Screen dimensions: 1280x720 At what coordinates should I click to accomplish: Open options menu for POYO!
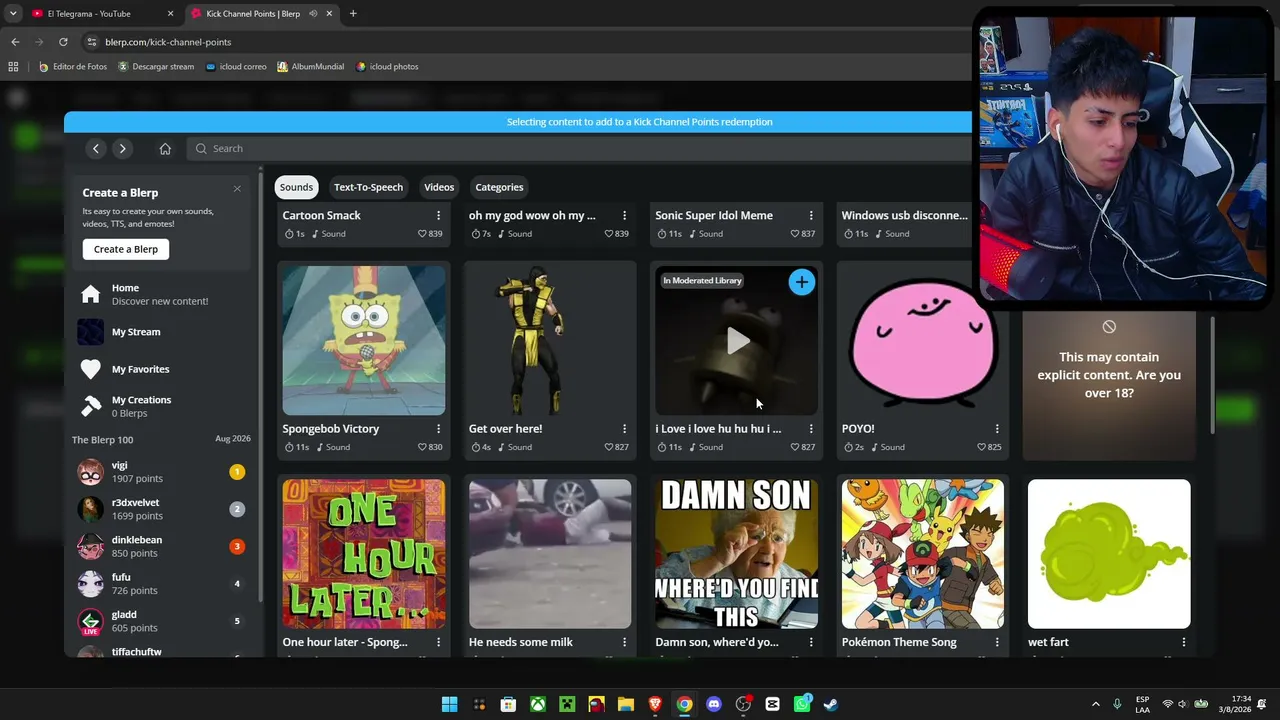(x=997, y=429)
